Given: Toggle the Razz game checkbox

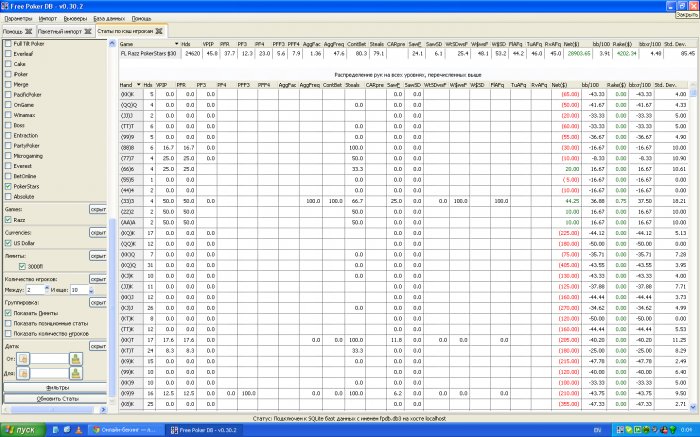Looking at the screenshot, I should pyautogui.click(x=8, y=220).
